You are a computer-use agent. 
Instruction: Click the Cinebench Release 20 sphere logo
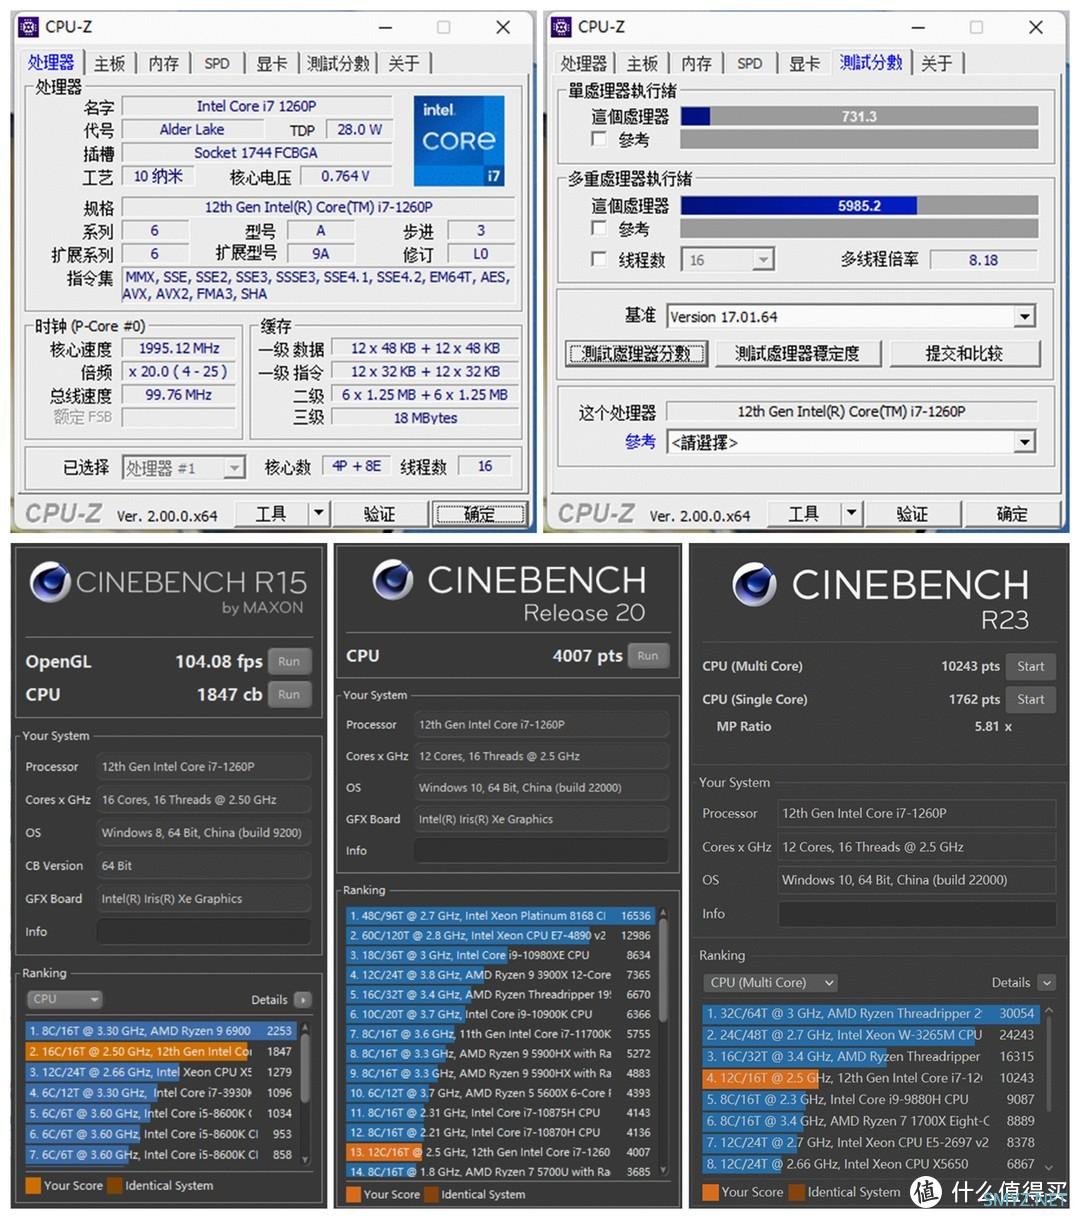392,580
